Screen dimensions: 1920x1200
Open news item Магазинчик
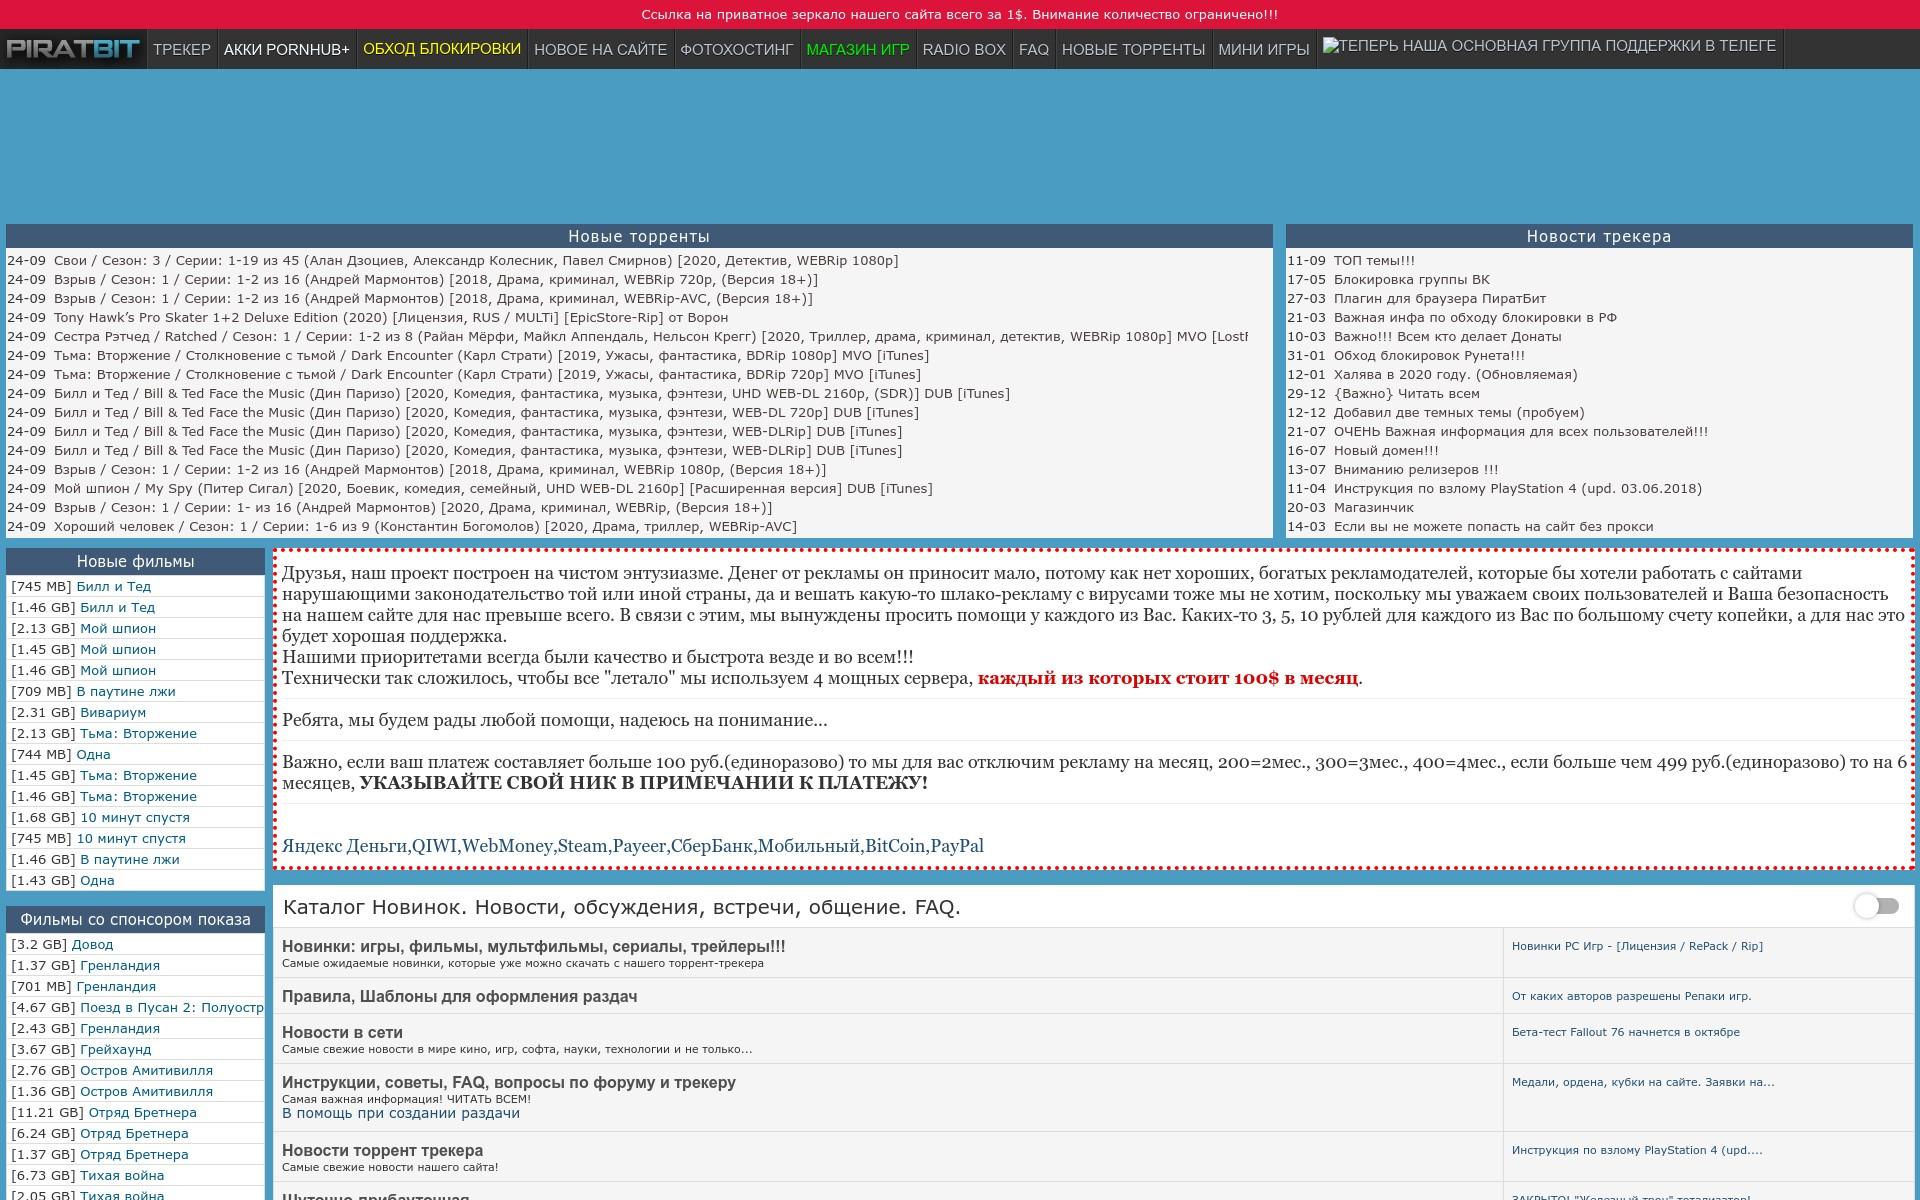1373,507
